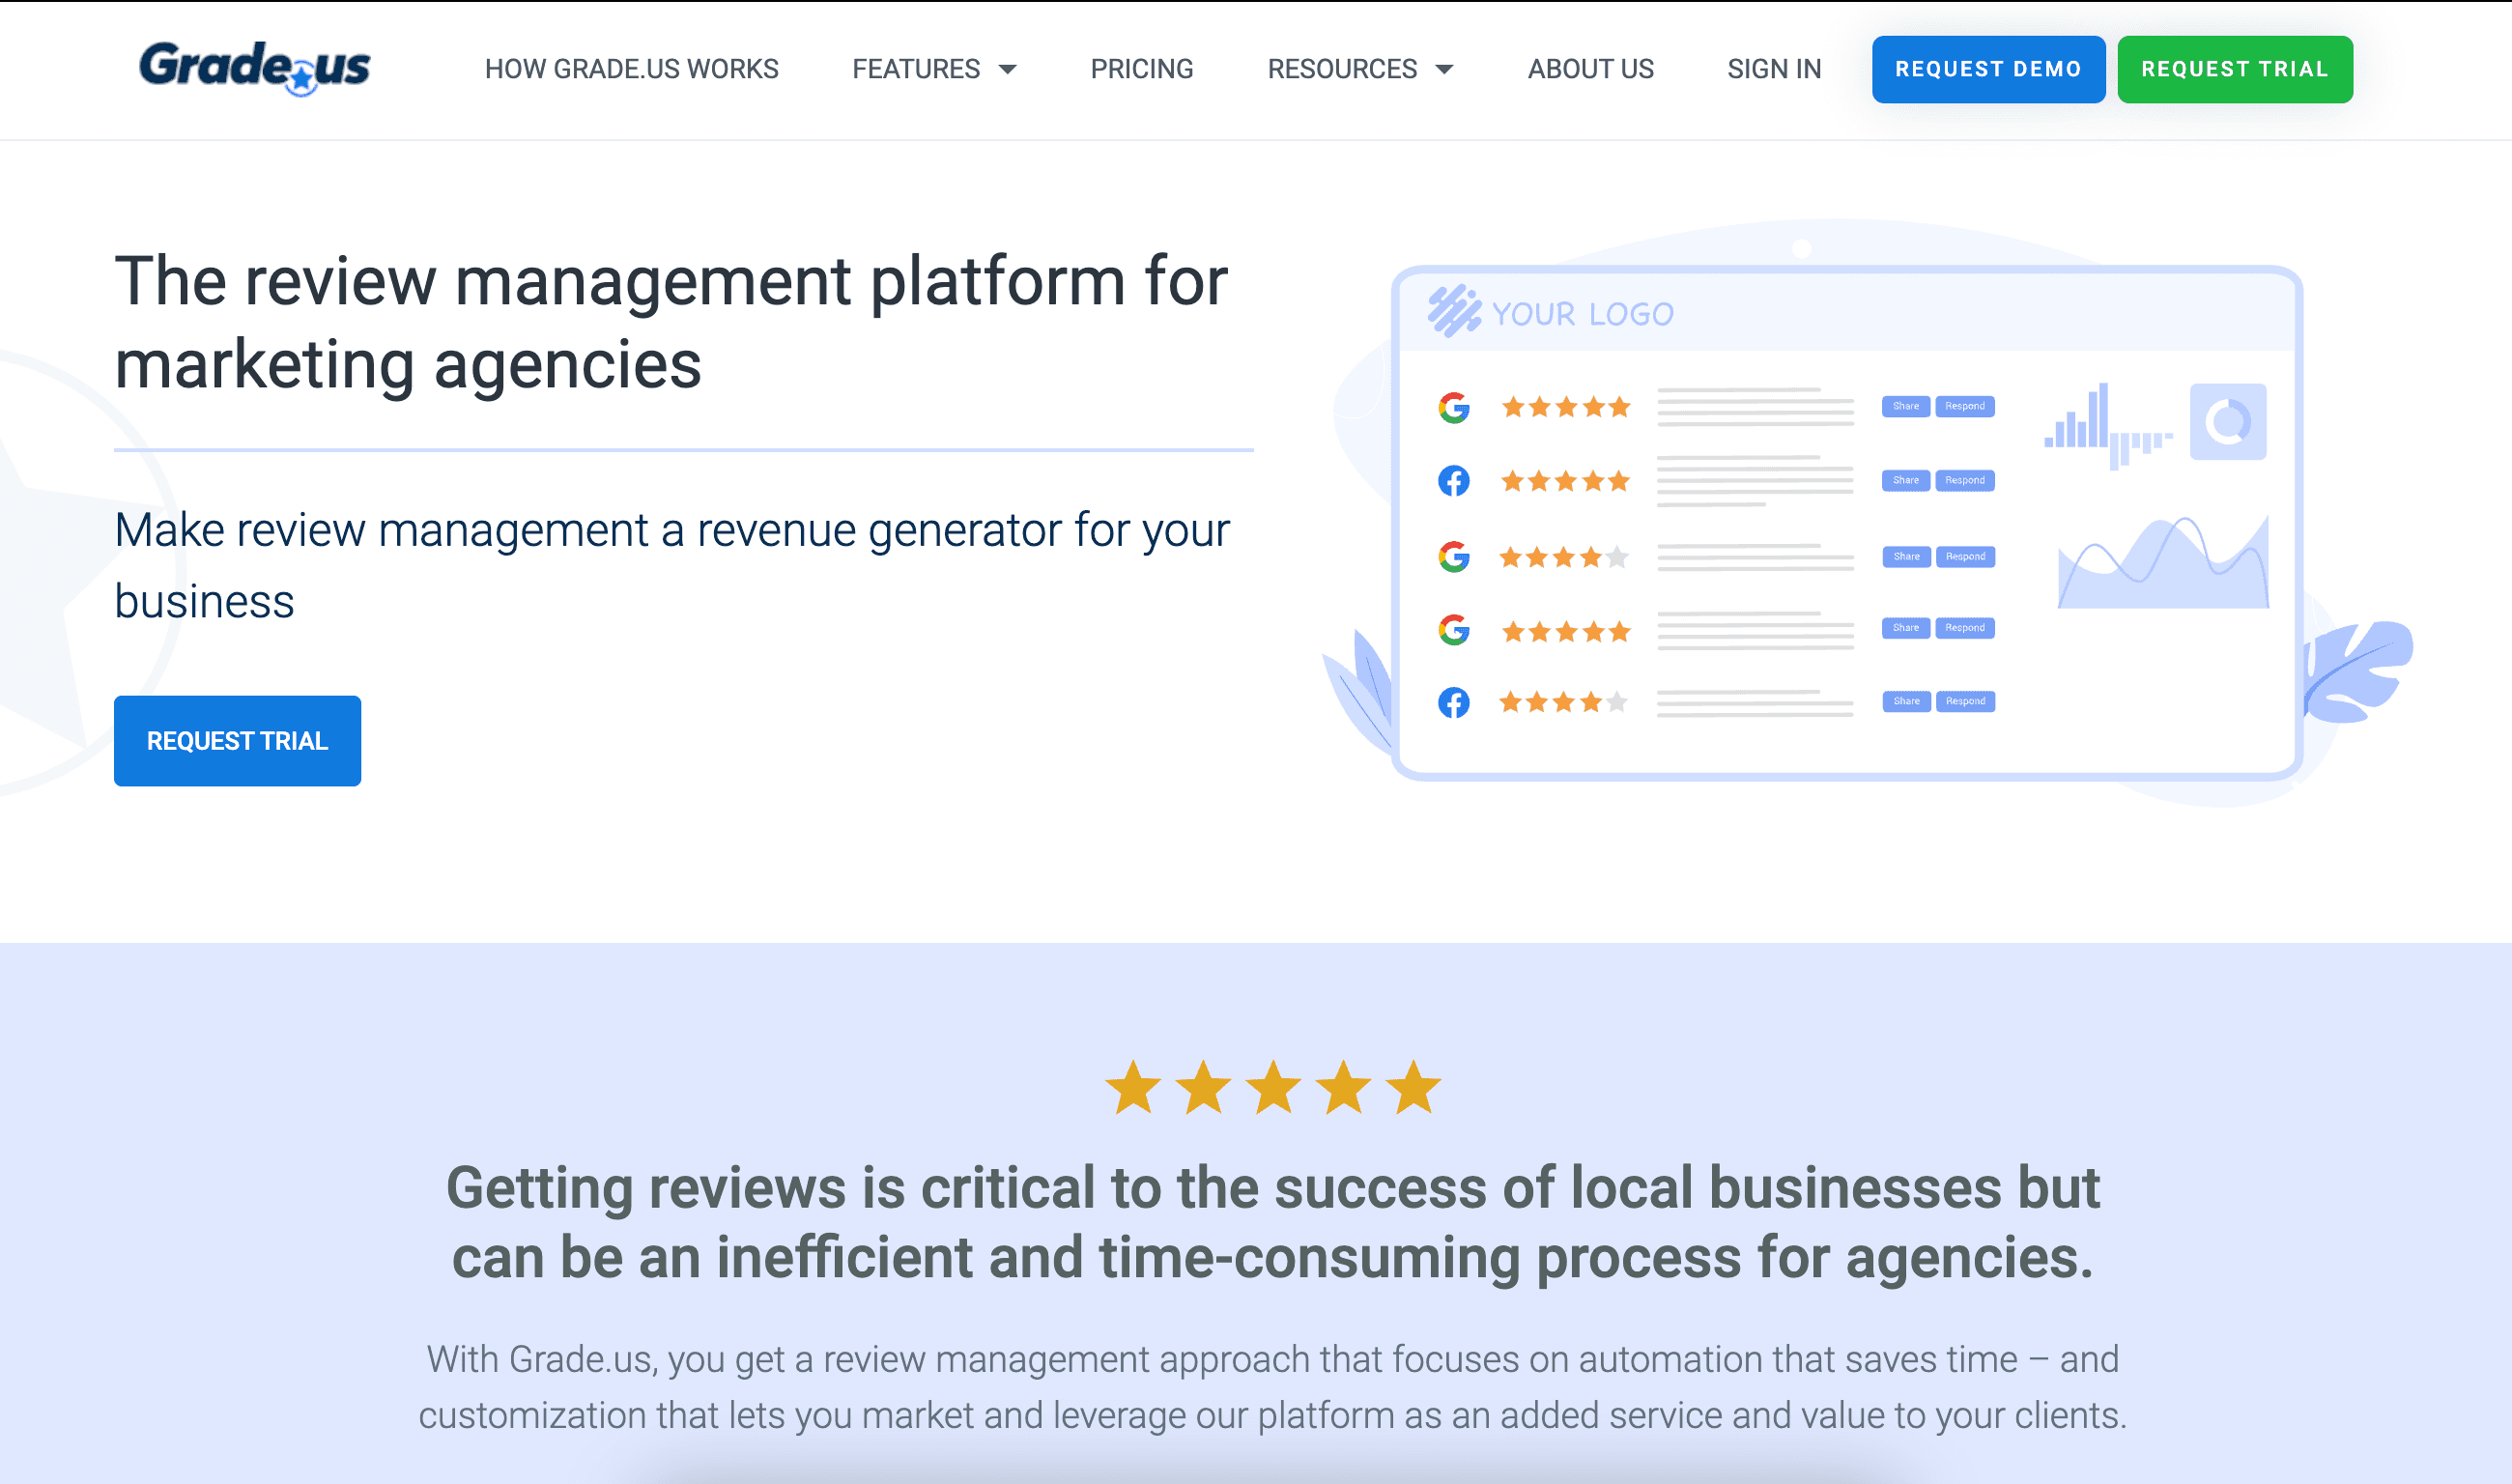
Task: Click the first Google icon in illustration
Action: pyautogui.click(x=1453, y=407)
